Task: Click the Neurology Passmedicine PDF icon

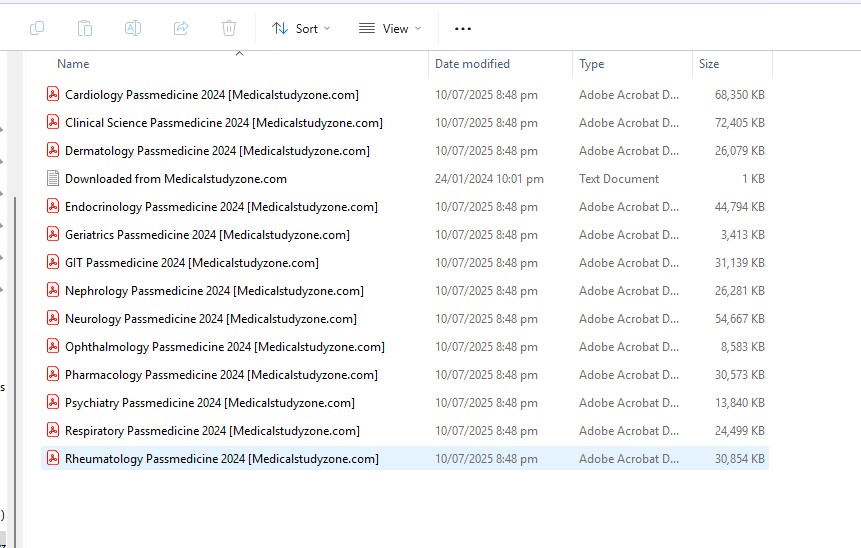Action: (53, 318)
